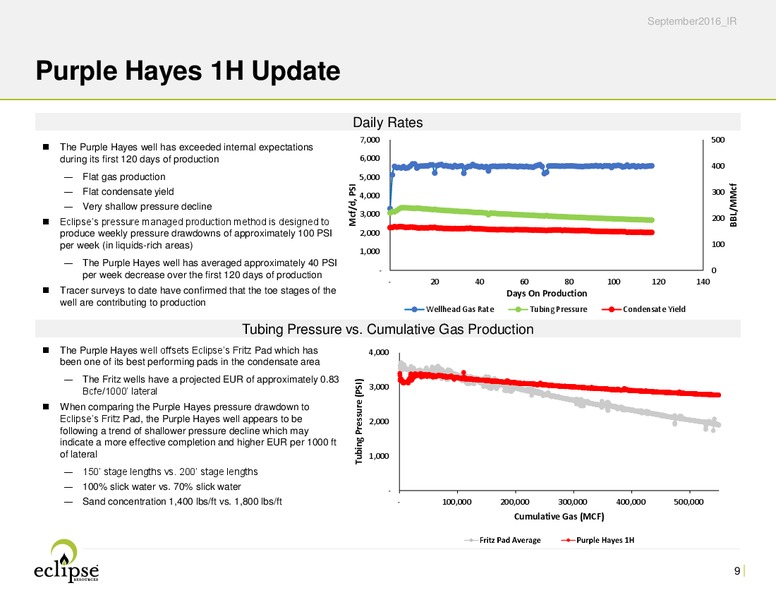Click the 'Tracer surveys to date' bullet text
This screenshot has height=600, width=776.
198,297
